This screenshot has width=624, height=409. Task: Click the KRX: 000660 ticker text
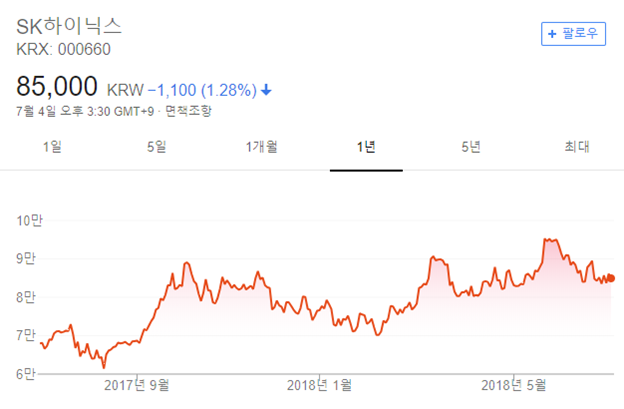click(63, 50)
